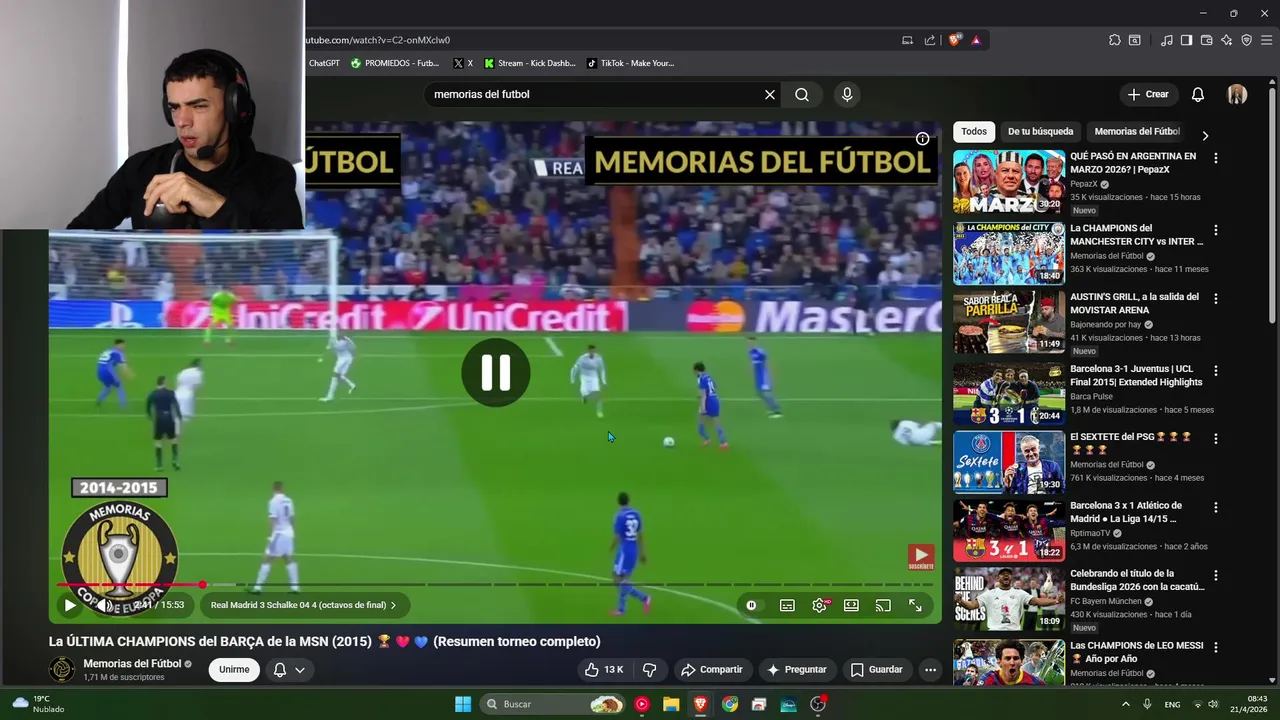Click the Brave Shields lion icon

tap(955, 40)
